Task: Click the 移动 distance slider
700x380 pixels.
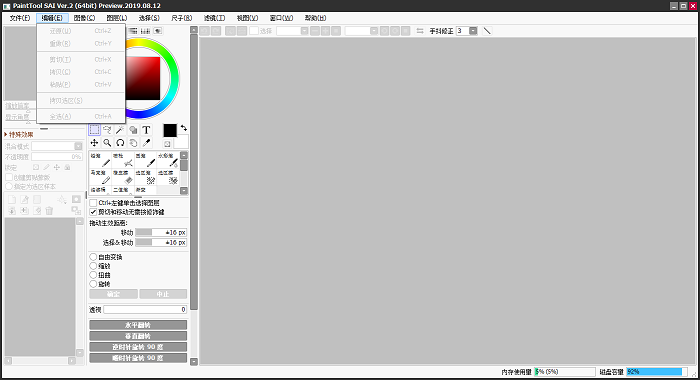Action: [x=161, y=233]
